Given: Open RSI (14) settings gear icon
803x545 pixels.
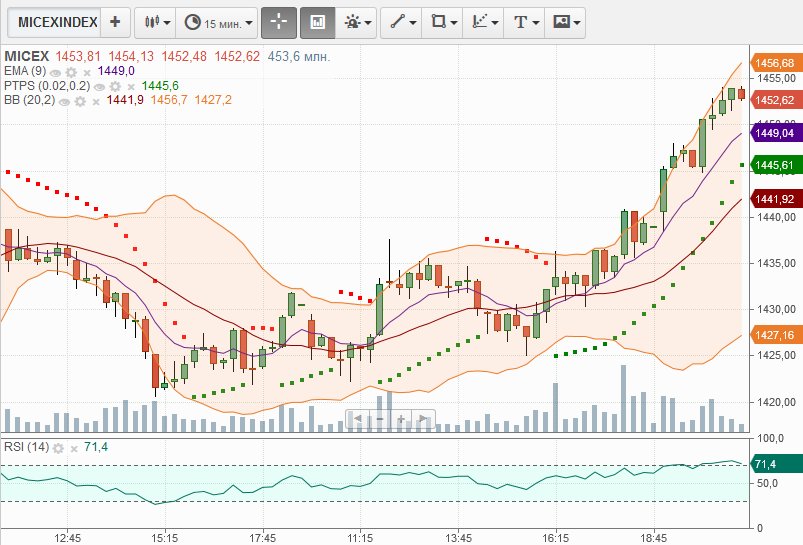Looking at the screenshot, I should tap(60, 448).
